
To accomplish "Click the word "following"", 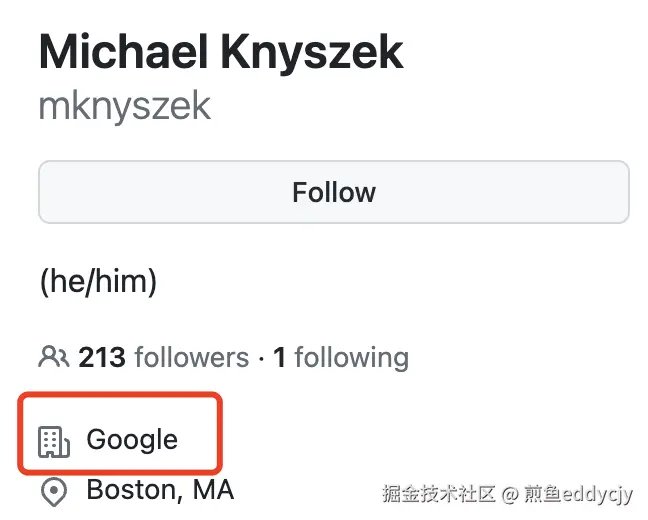I will 351,357.
